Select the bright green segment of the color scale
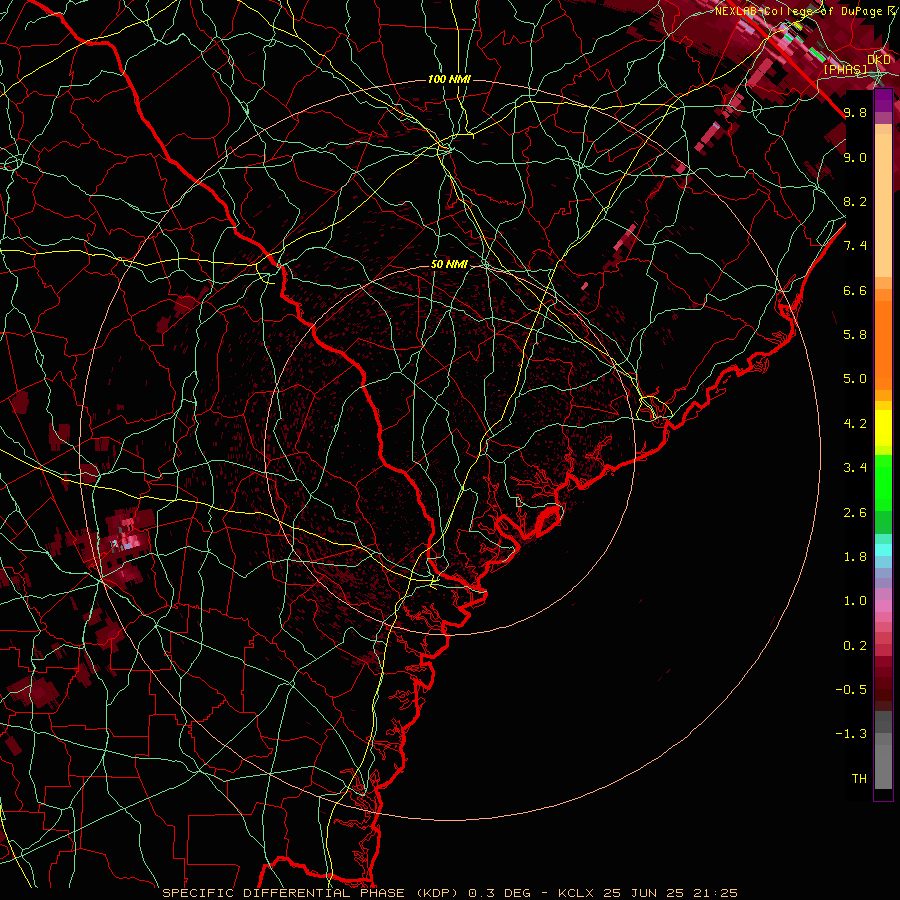 coord(883,482)
